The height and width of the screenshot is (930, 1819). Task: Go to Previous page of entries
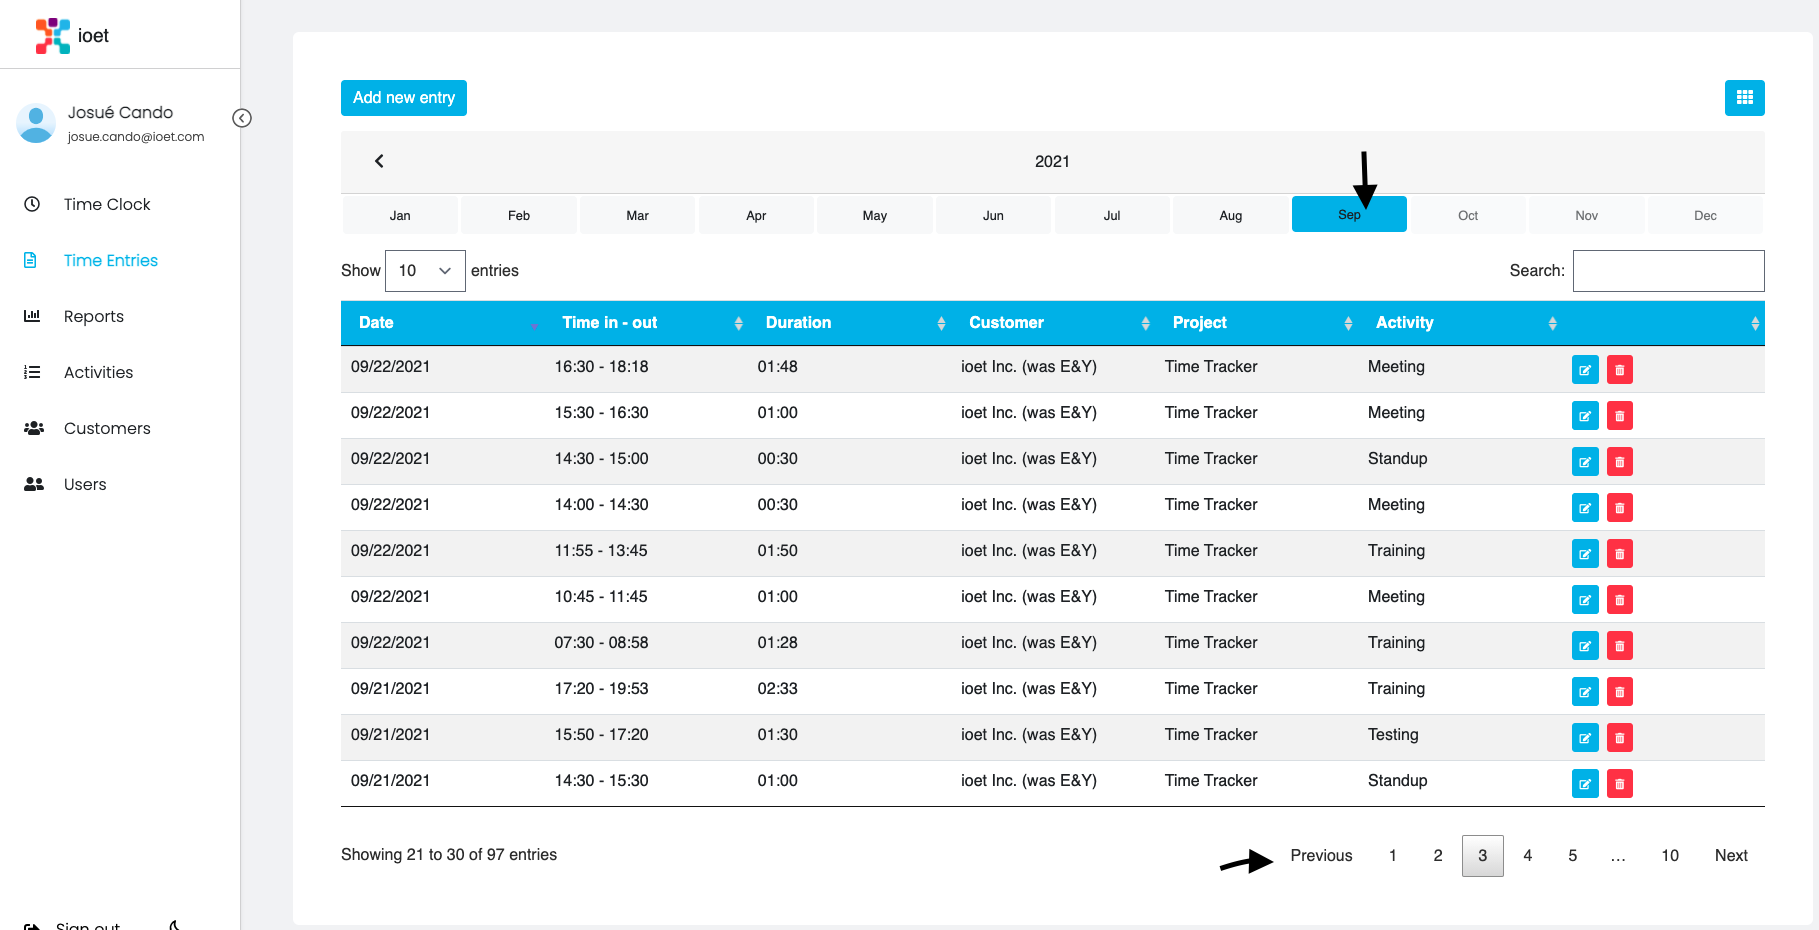coord(1321,856)
